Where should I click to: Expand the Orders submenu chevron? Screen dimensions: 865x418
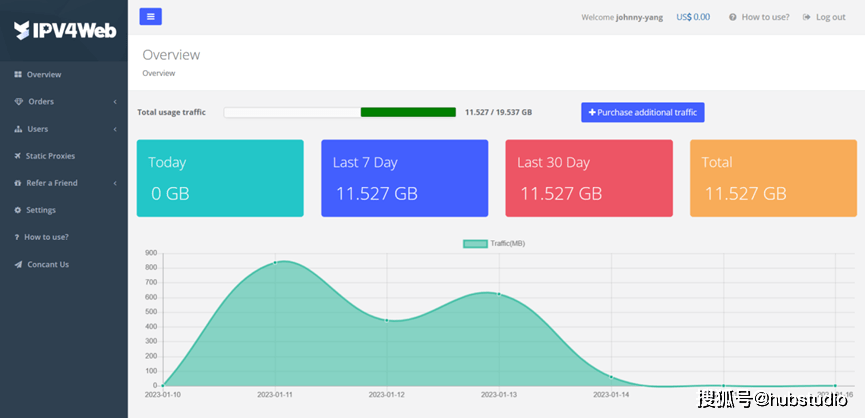115,102
